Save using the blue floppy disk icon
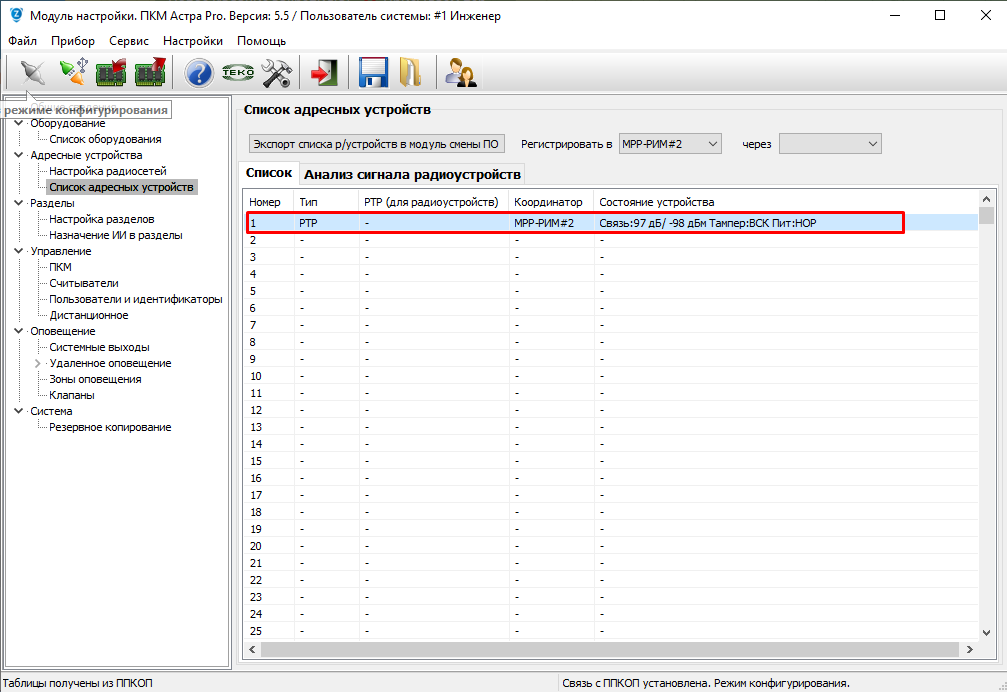This screenshot has height=692, width=1007. [x=373, y=73]
